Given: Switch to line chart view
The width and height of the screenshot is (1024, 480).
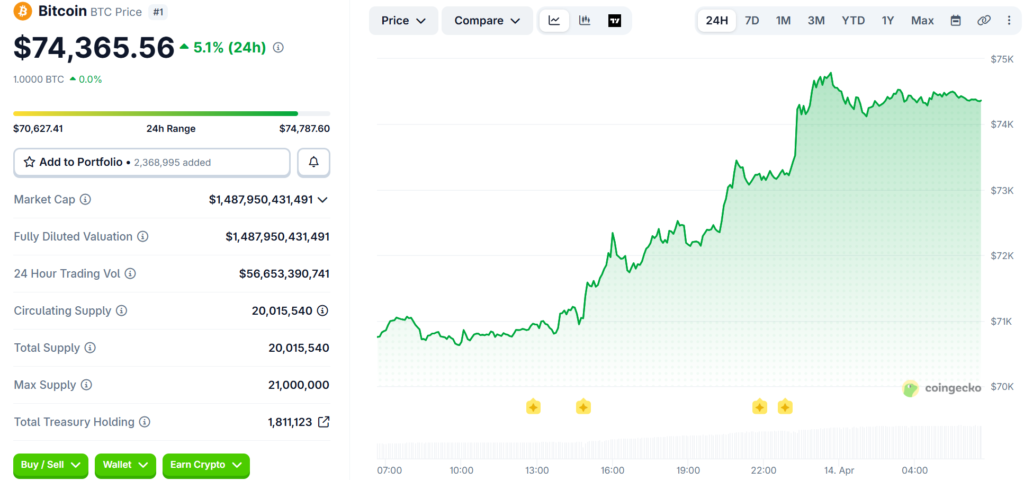Looking at the screenshot, I should tap(554, 21).
